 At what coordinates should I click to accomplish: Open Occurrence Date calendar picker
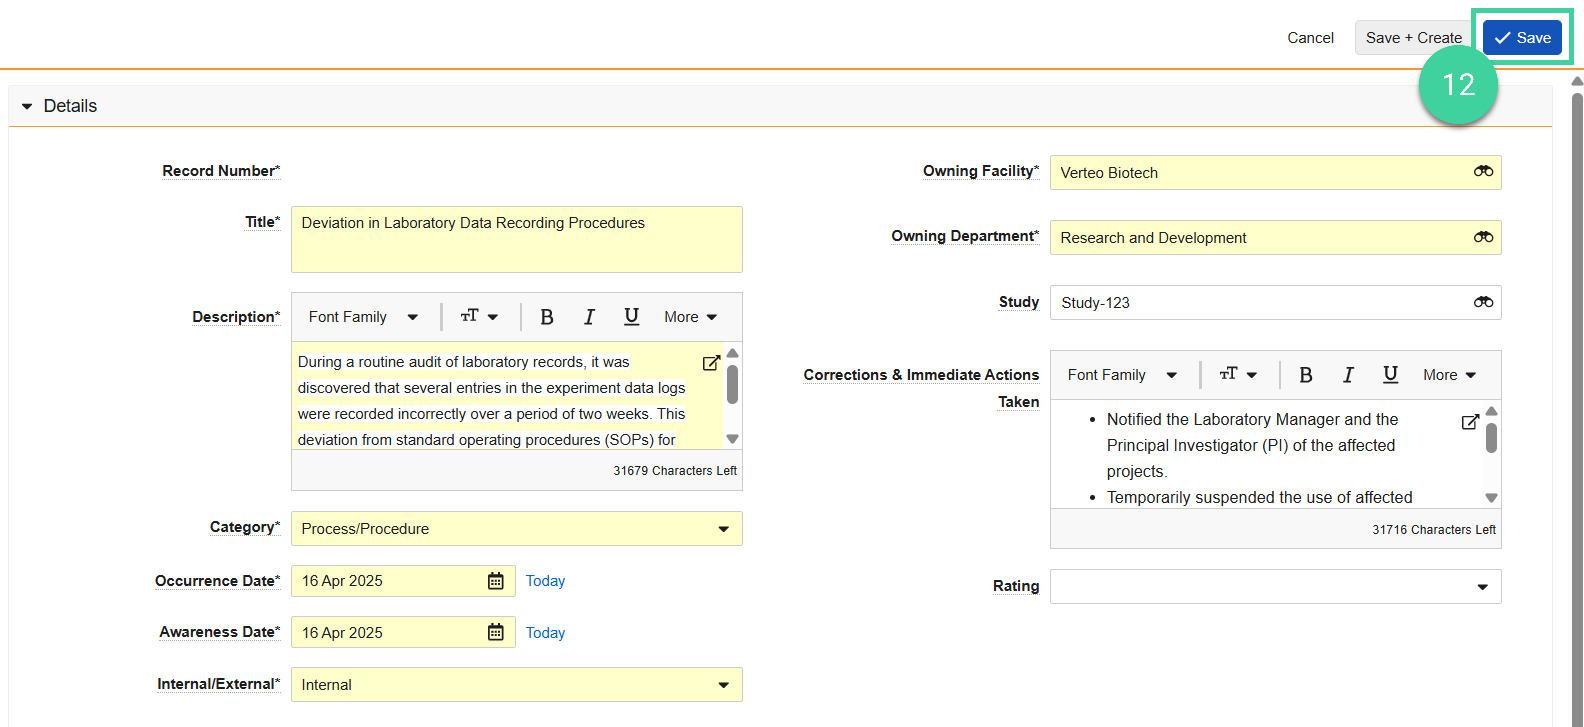495,581
